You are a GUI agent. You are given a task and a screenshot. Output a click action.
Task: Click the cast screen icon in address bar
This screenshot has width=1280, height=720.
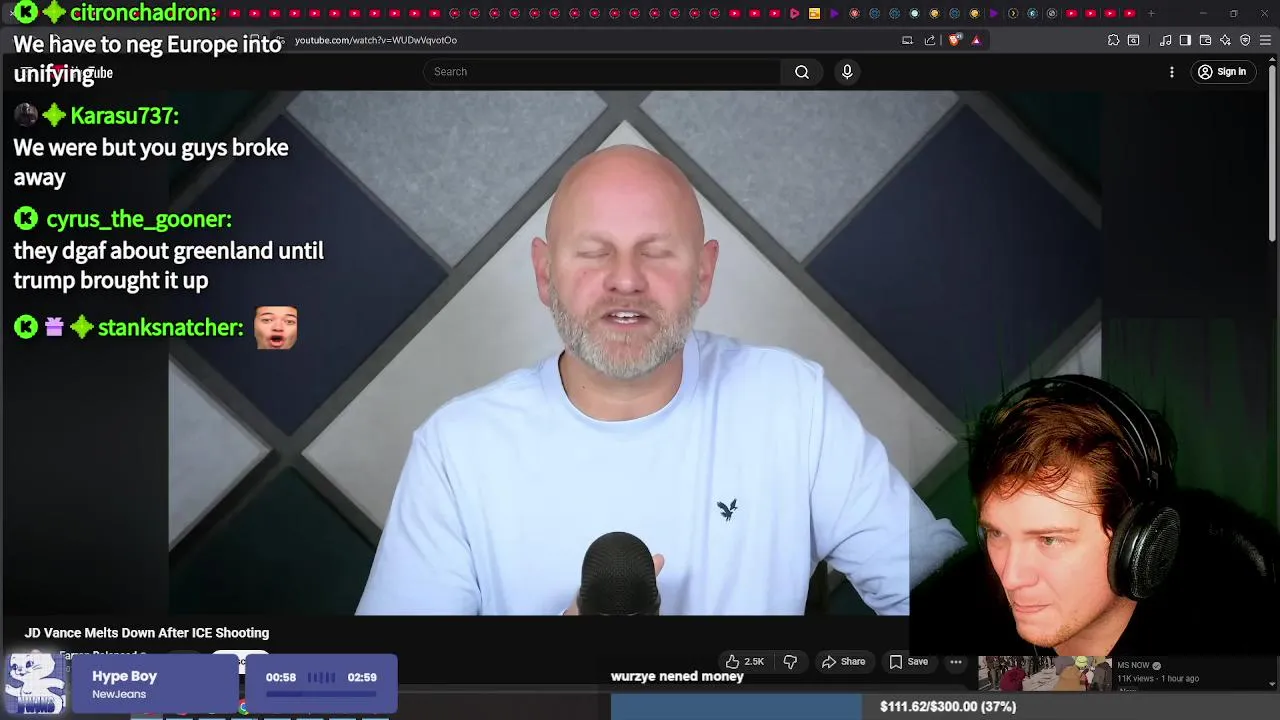pos(907,40)
